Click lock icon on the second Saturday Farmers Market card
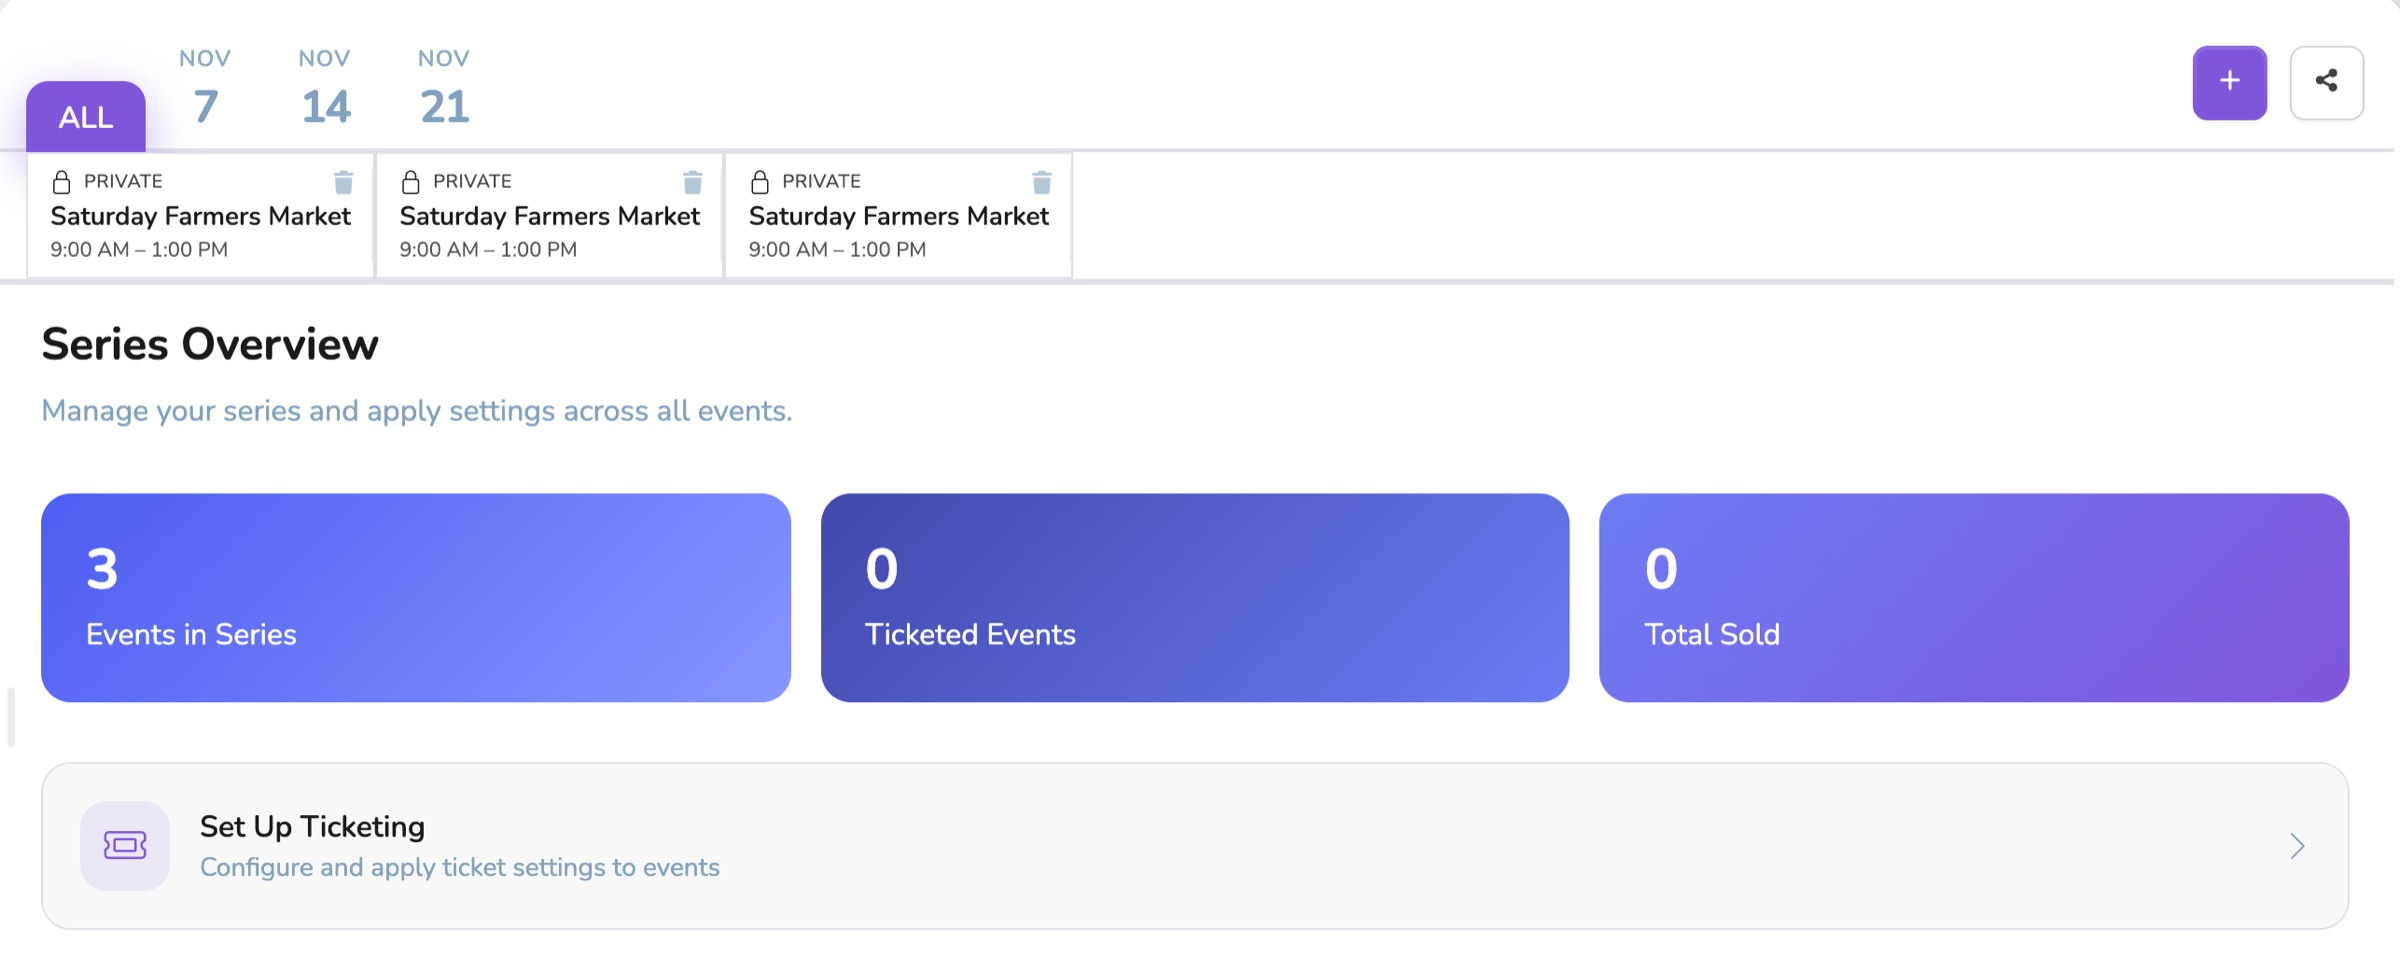The image size is (2400, 958). click(410, 181)
